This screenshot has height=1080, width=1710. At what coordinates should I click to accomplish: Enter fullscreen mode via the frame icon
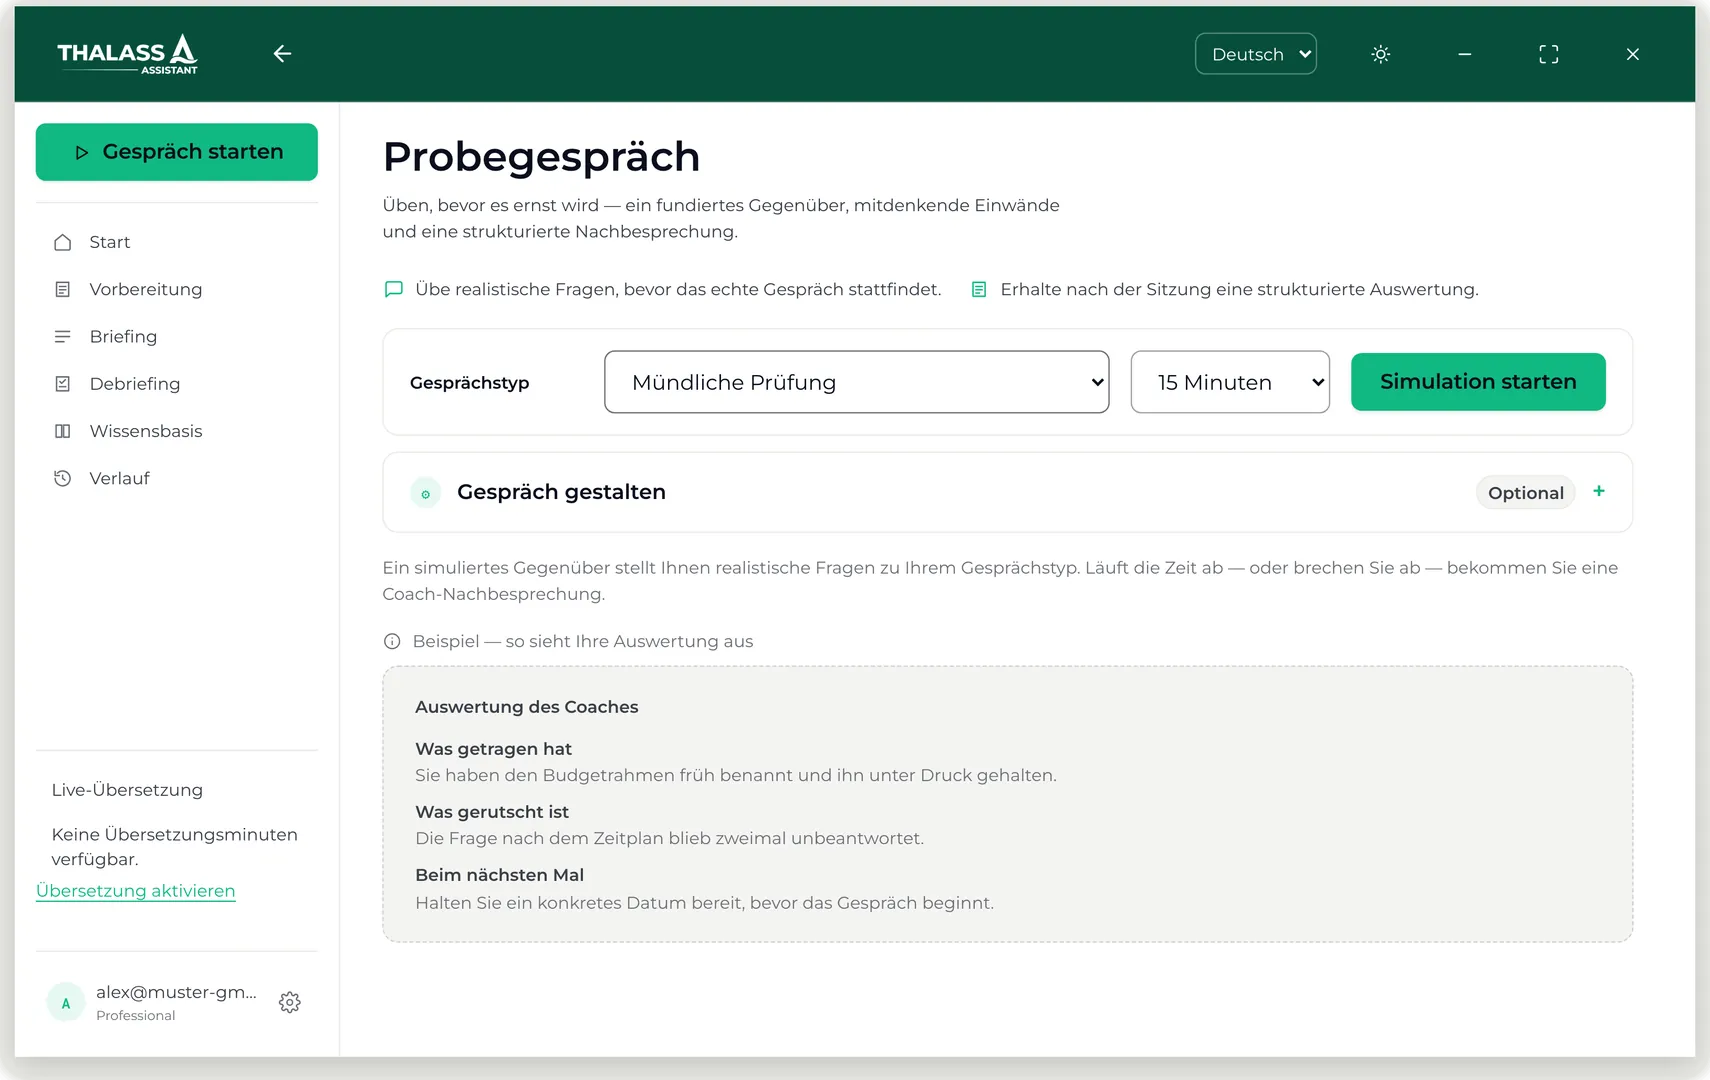point(1549,54)
